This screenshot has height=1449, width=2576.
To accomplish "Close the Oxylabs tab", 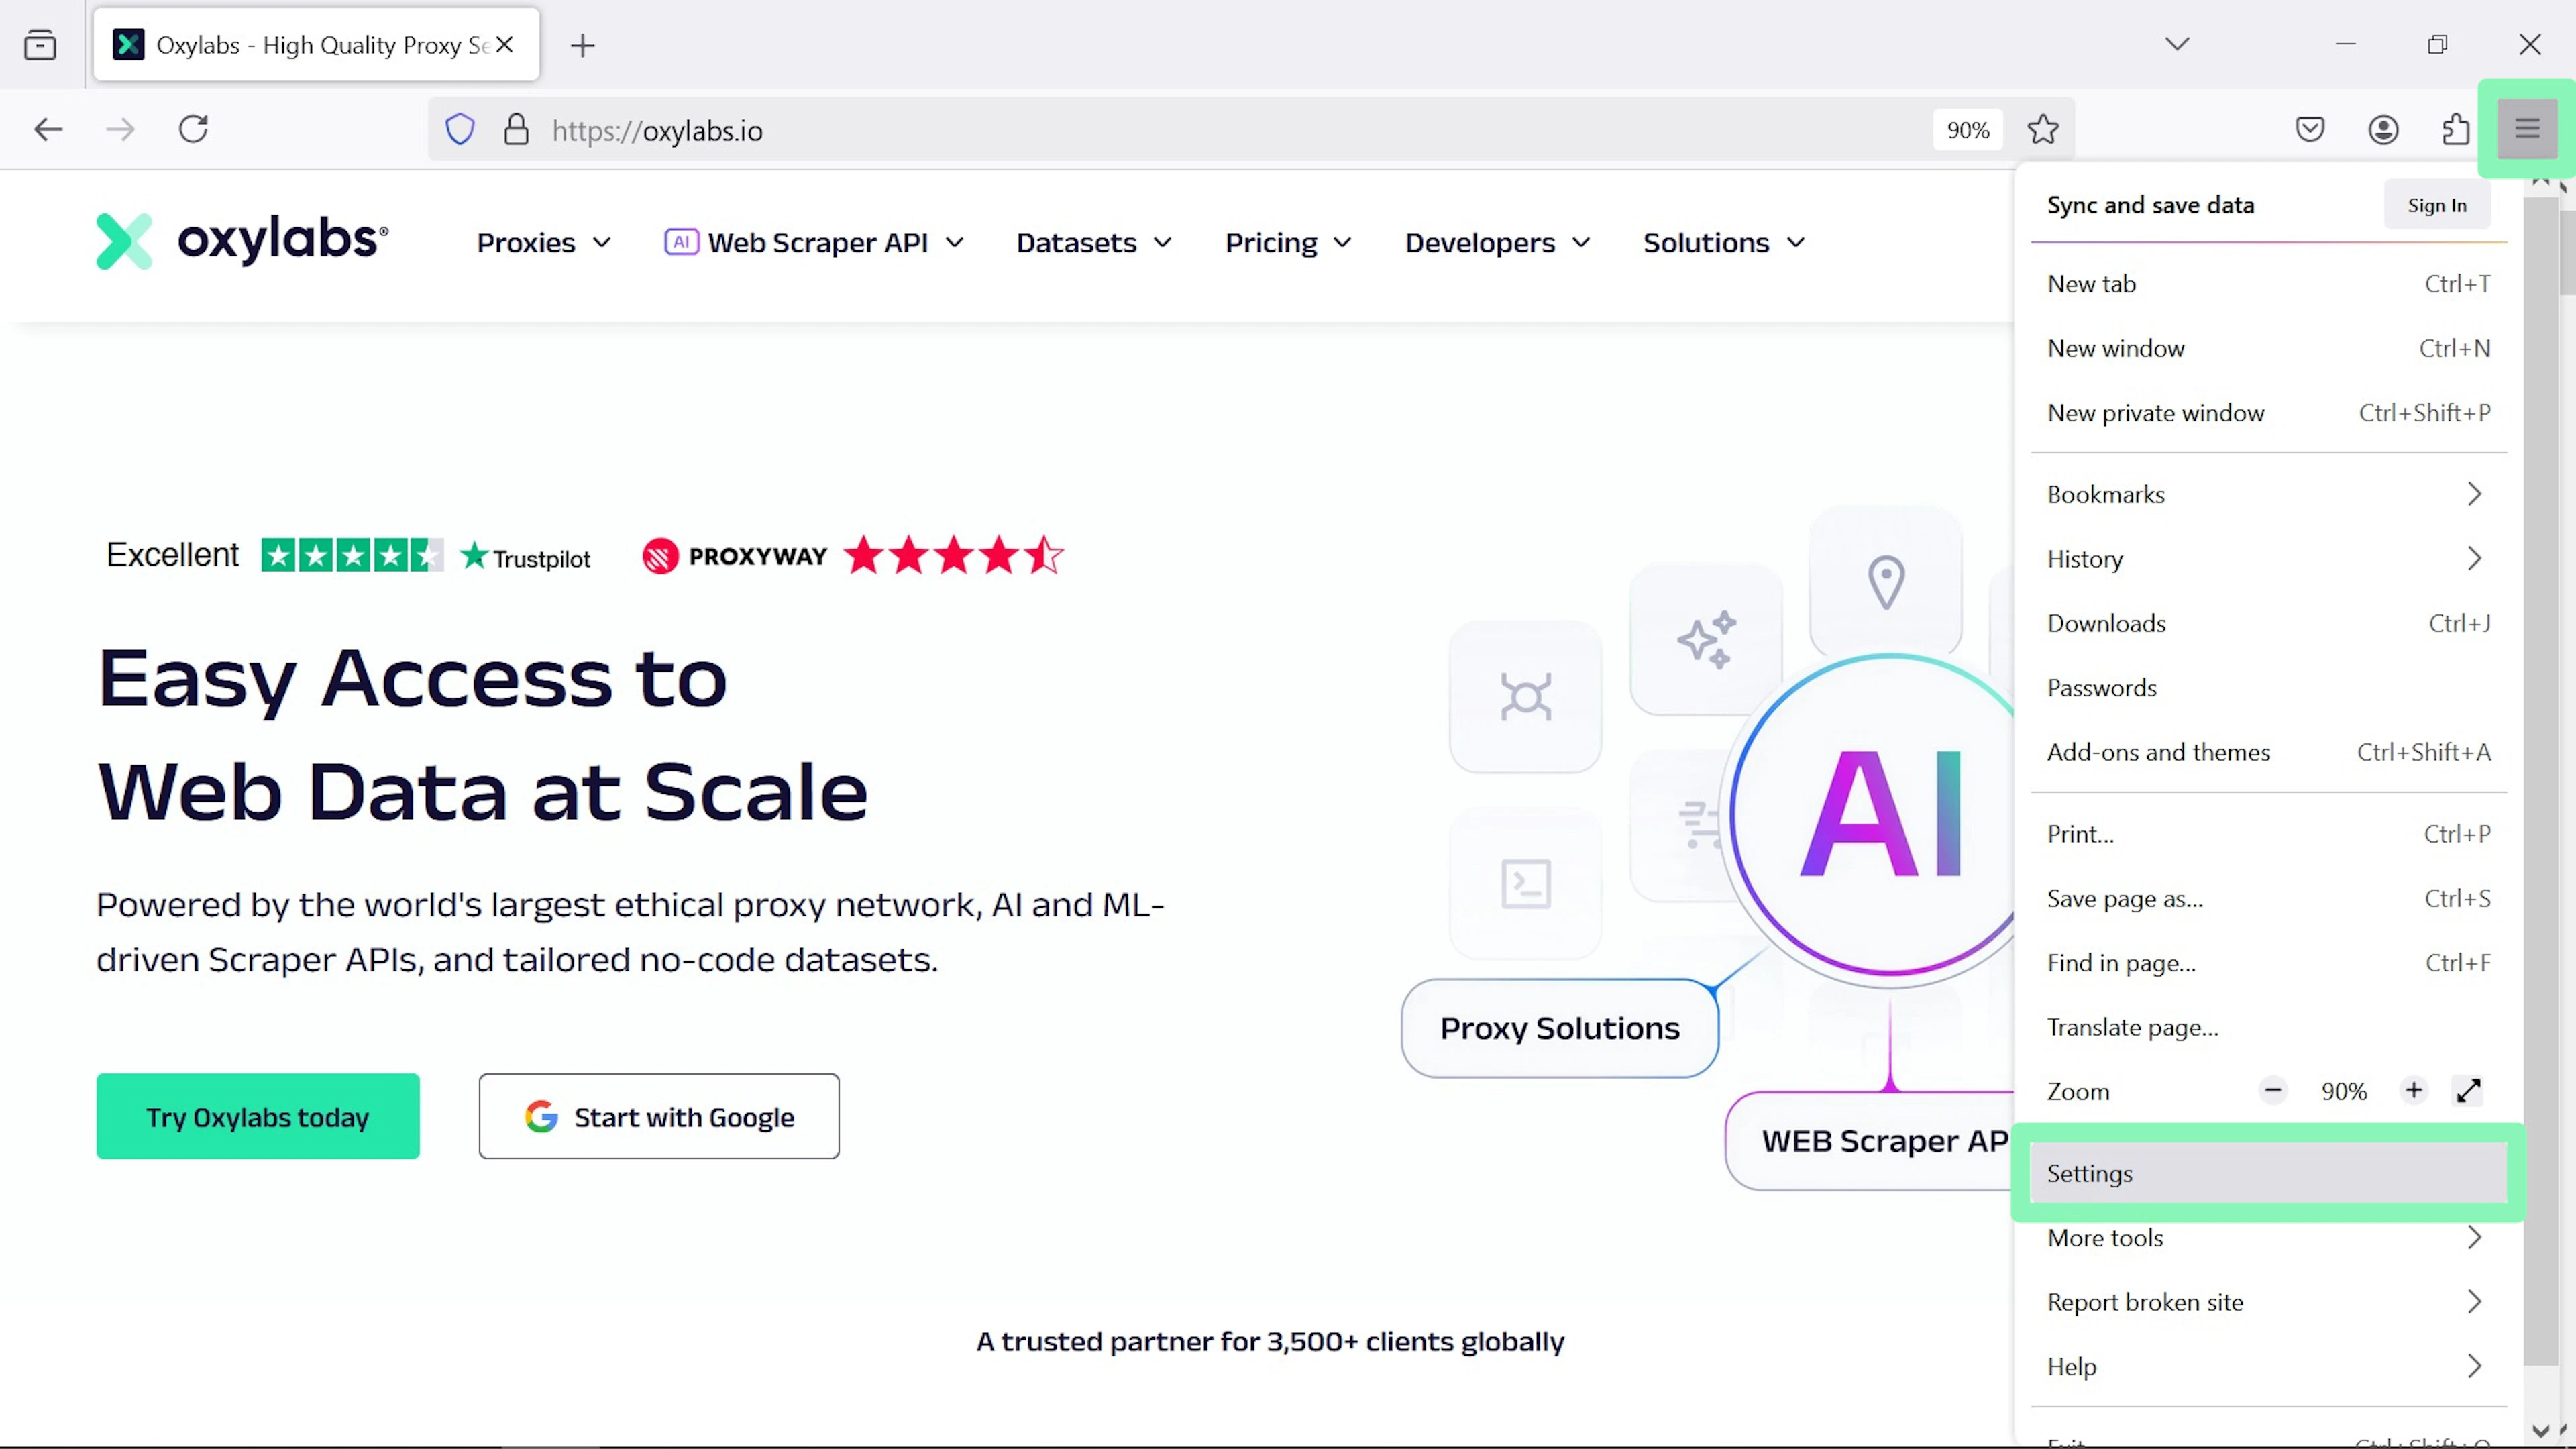I will click(x=505, y=45).
